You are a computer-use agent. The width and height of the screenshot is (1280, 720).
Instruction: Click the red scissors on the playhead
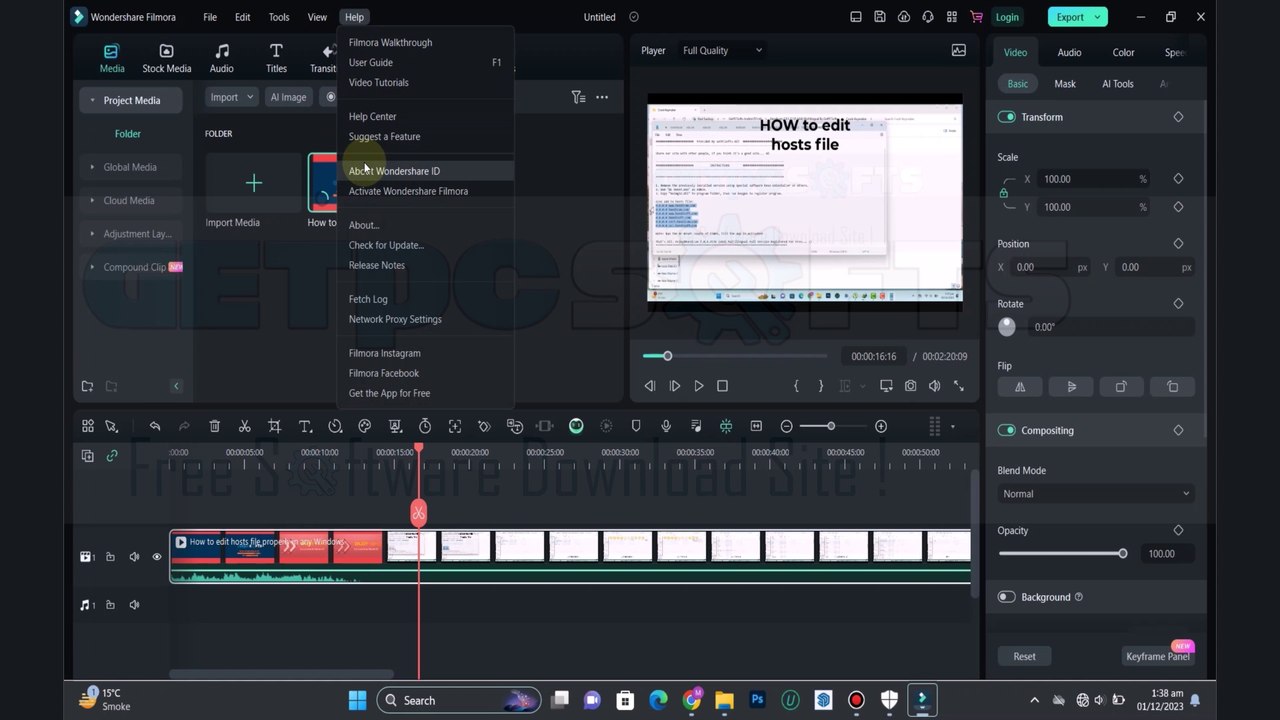418,514
